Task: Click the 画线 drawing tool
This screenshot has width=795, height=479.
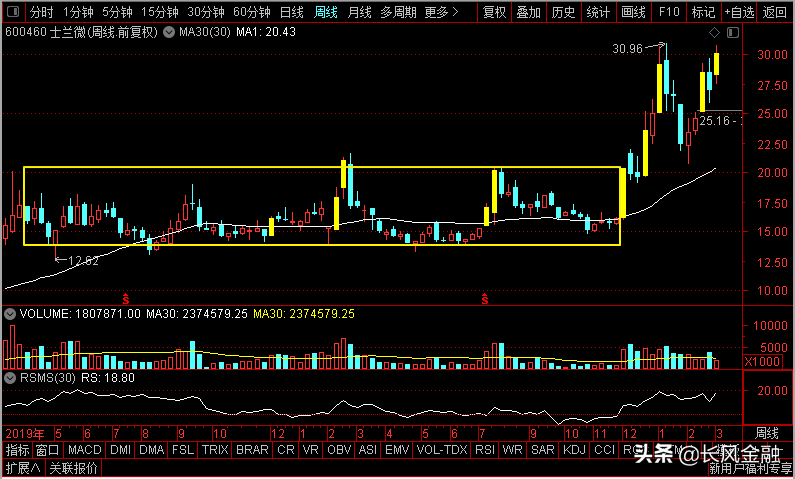Action: pos(634,12)
